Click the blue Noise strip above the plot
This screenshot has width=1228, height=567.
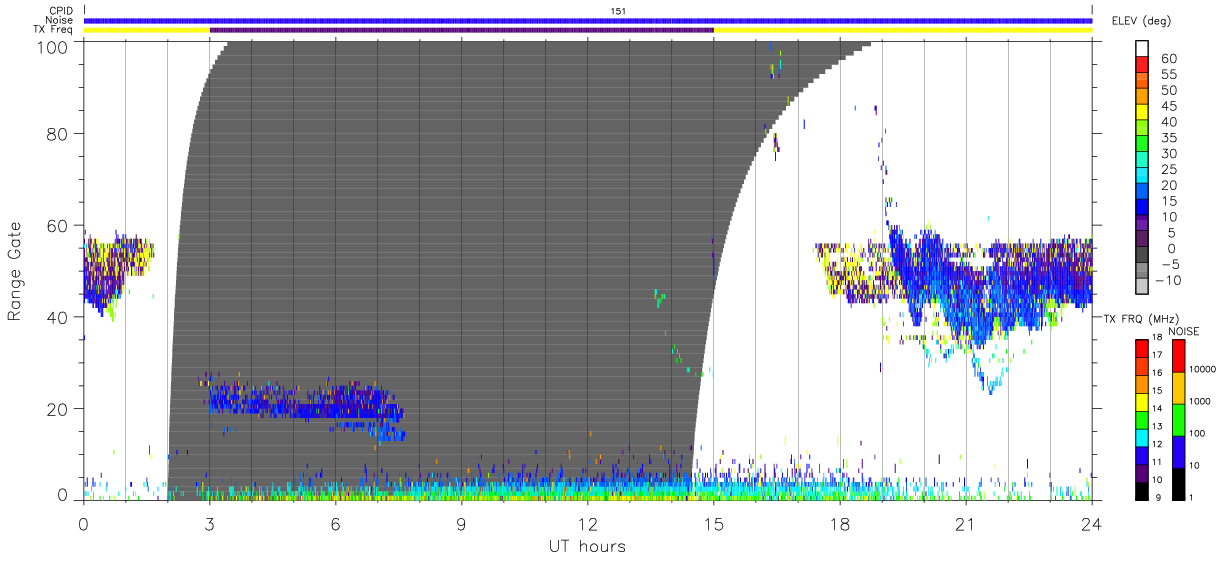coord(588,20)
